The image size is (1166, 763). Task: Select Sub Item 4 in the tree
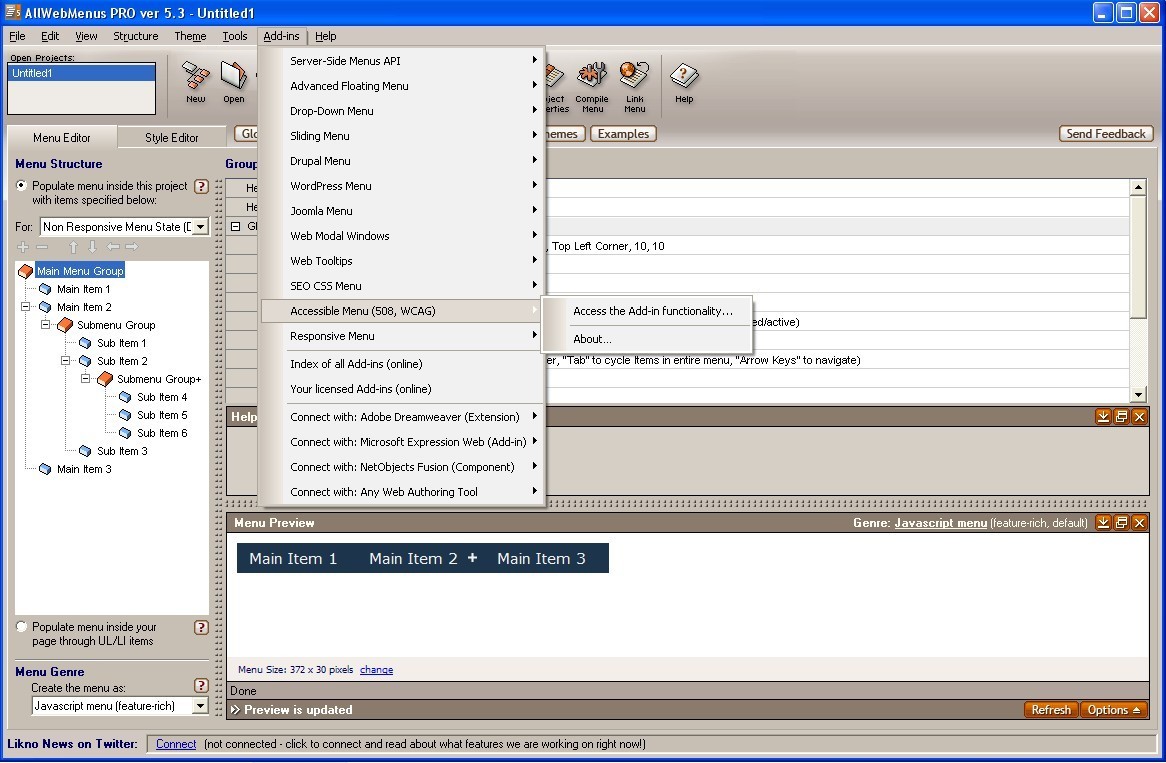[162, 397]
